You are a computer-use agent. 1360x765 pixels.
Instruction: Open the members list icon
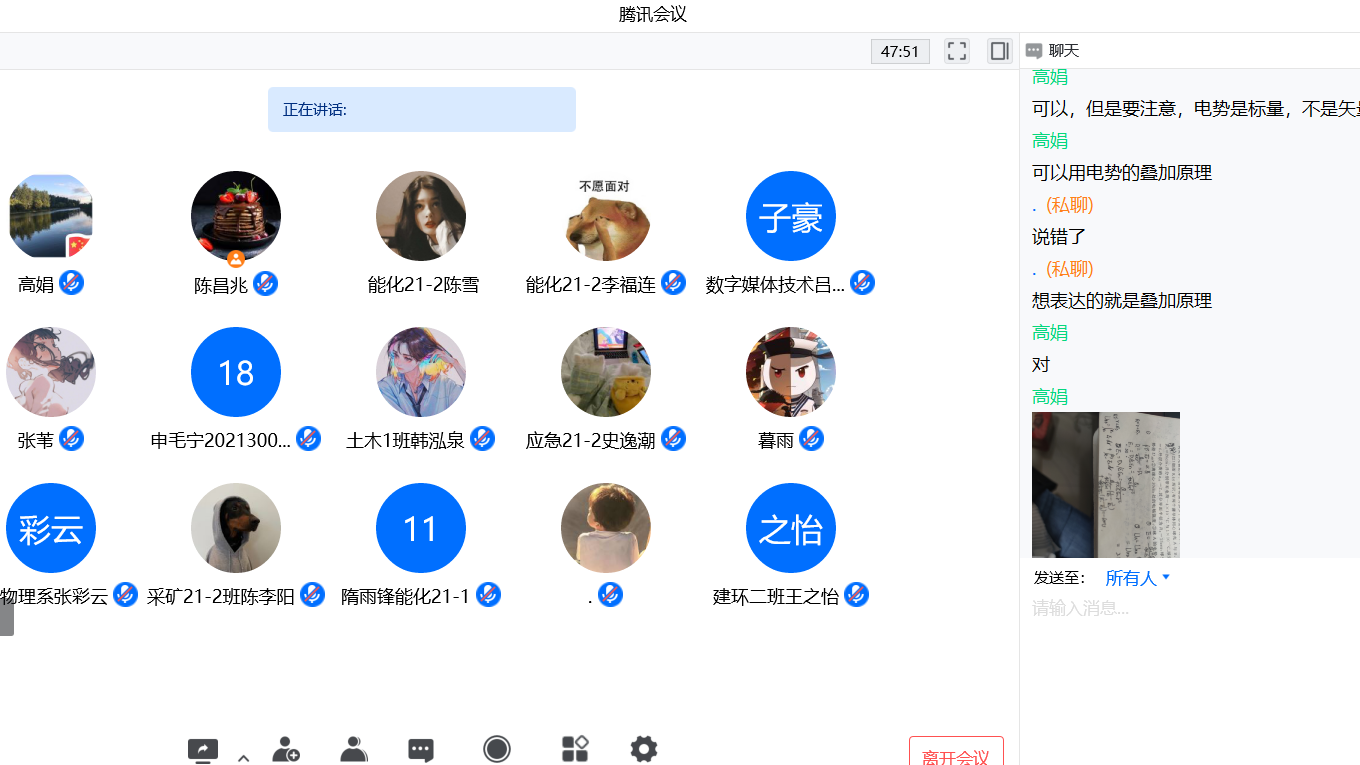point(354,749)
